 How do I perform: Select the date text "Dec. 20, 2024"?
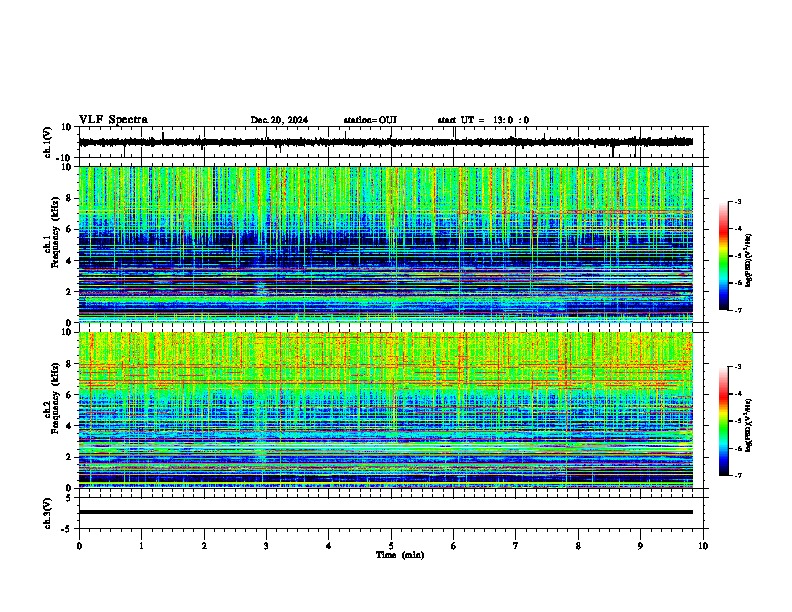[279, 120]
